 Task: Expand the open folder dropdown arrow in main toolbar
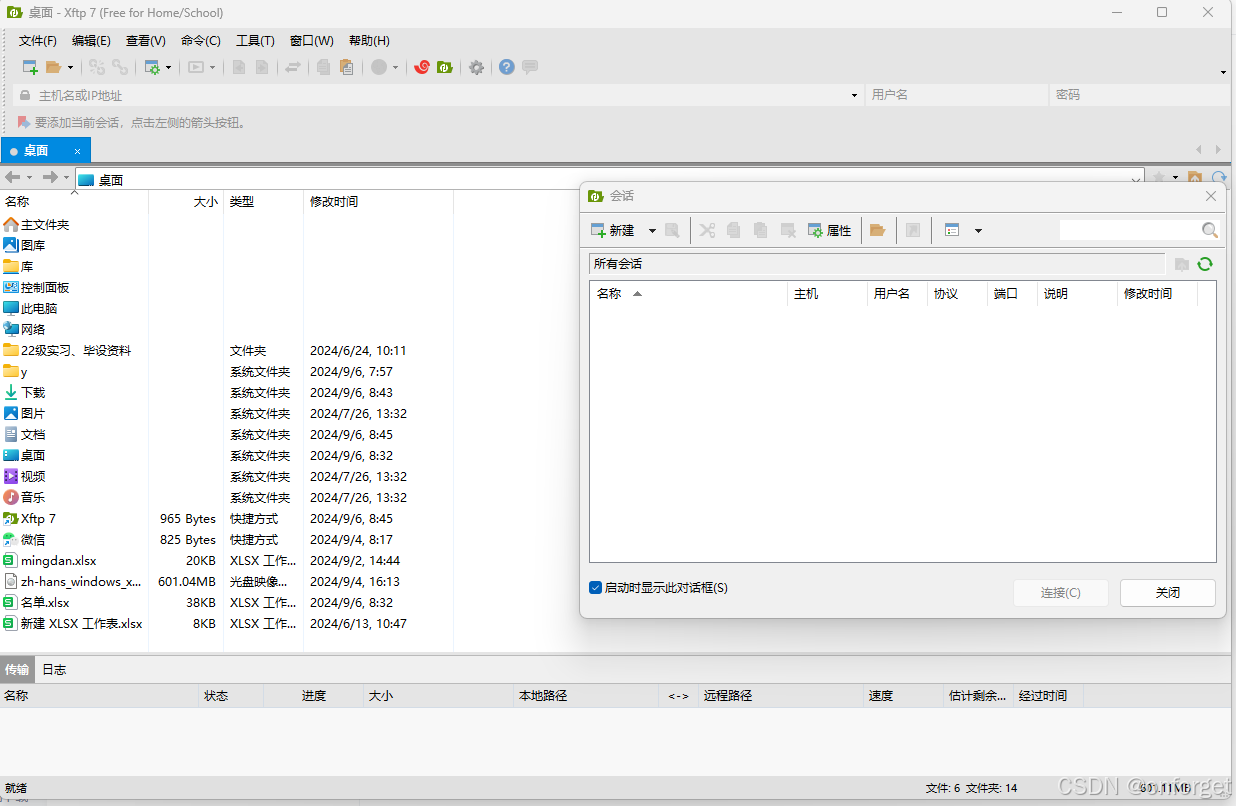[x=70, y=67]
